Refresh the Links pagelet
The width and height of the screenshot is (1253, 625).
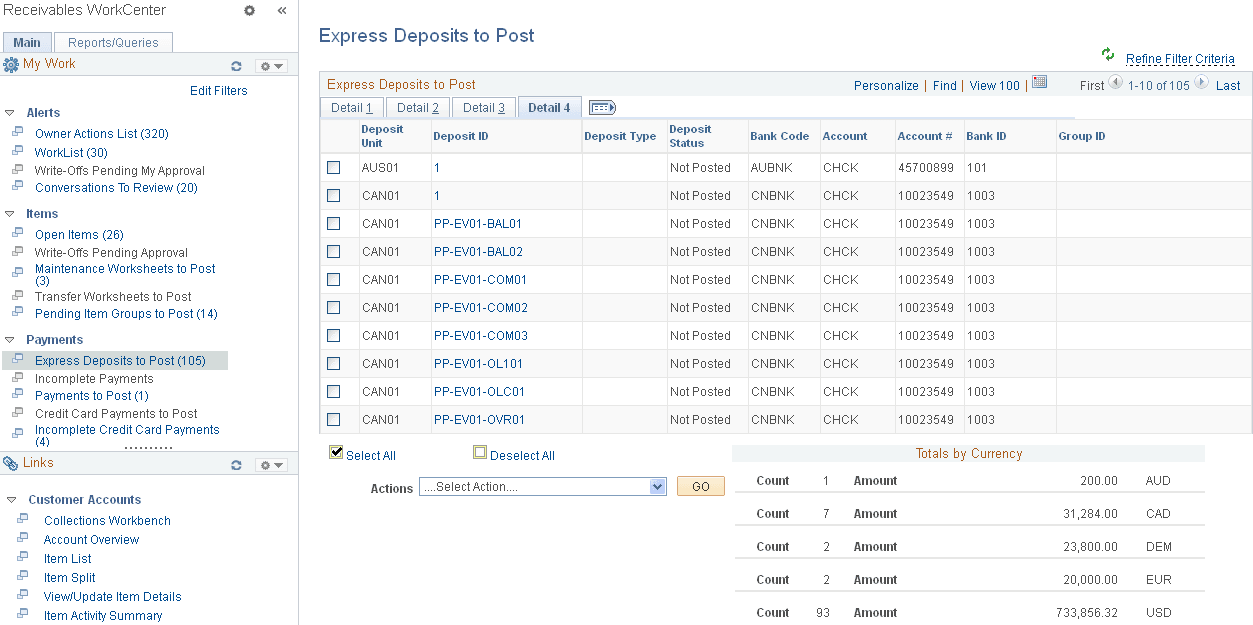237,464
